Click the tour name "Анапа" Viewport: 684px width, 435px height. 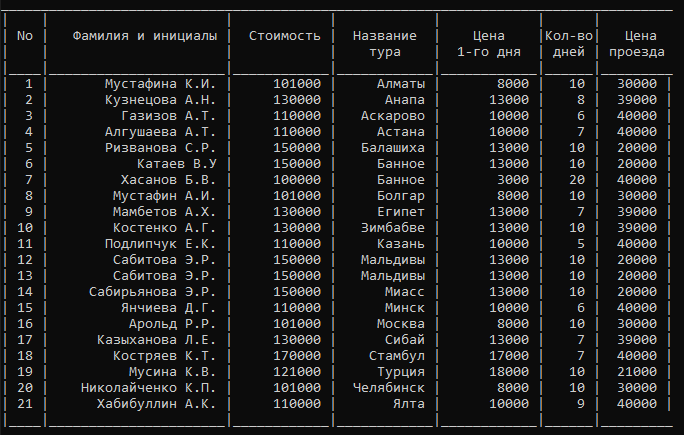click(x=405, y=100)
